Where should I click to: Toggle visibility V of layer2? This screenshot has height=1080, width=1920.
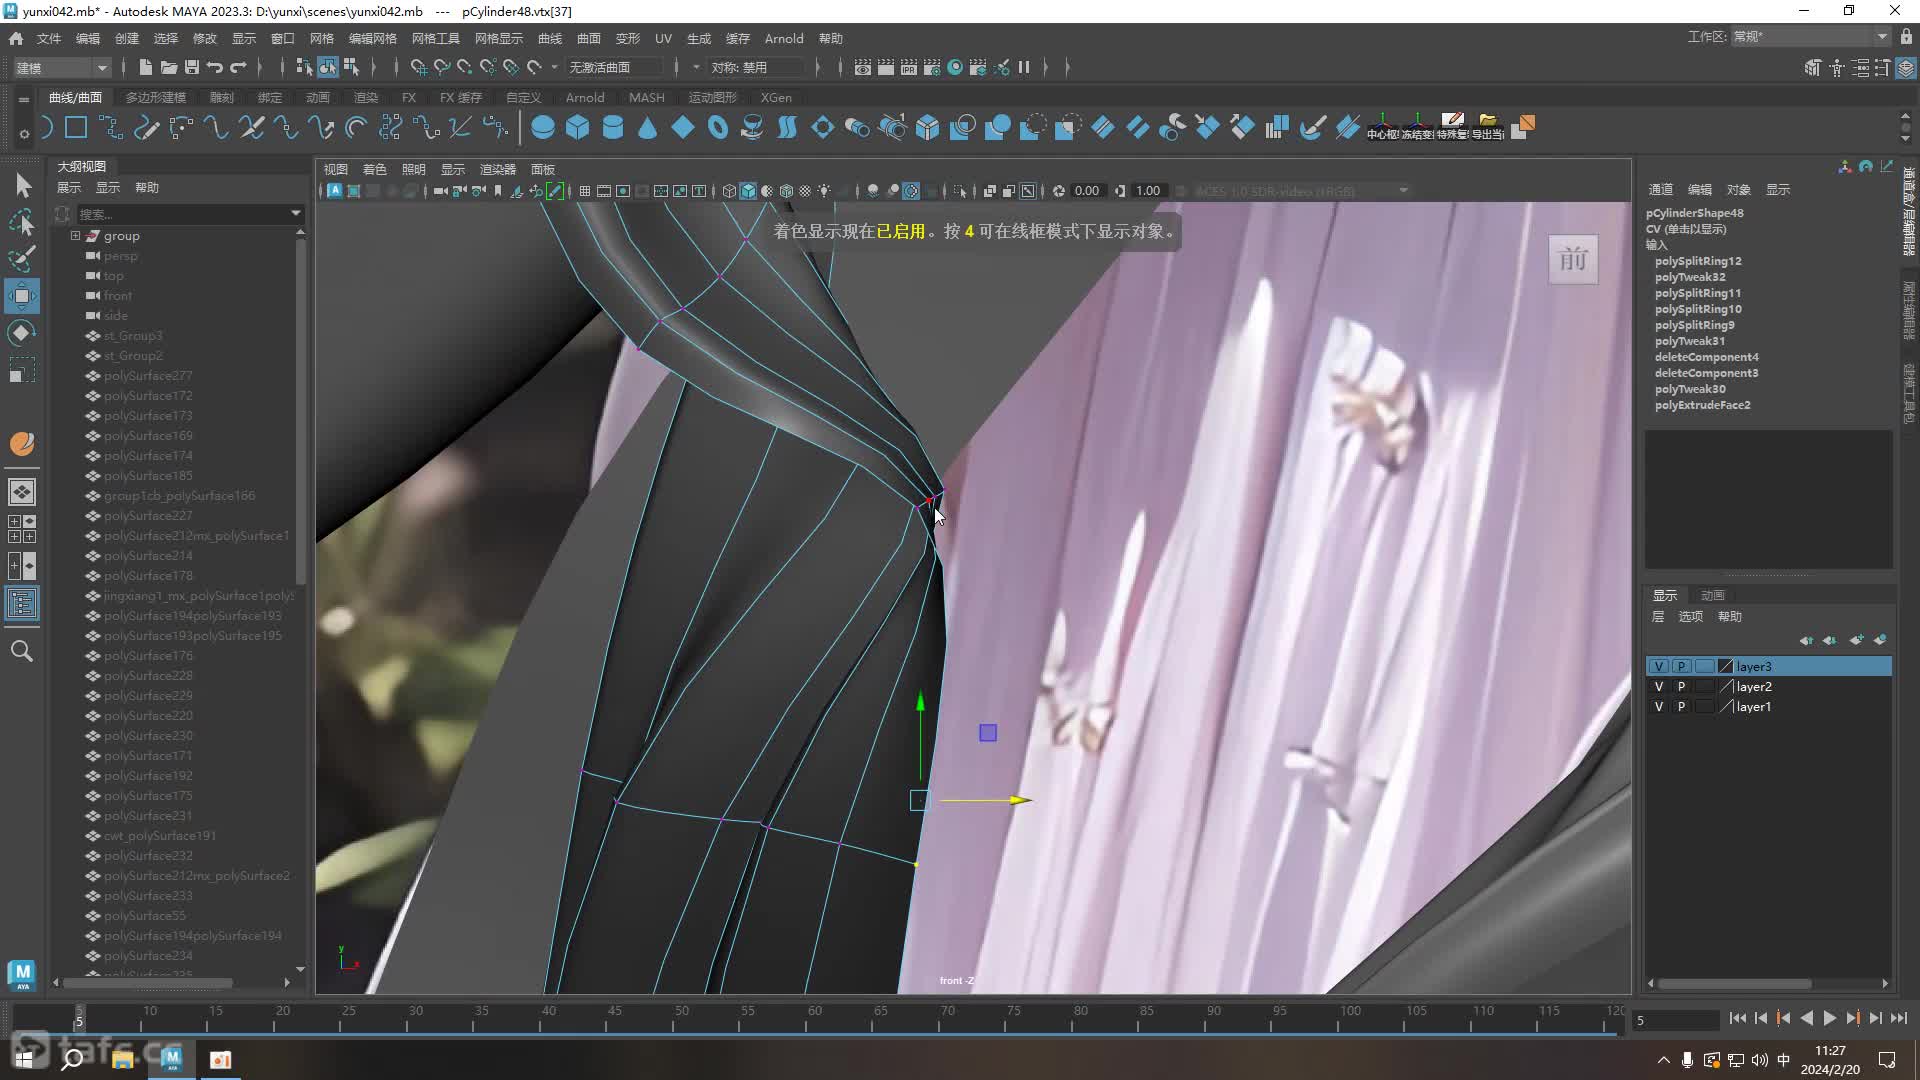1659,686
